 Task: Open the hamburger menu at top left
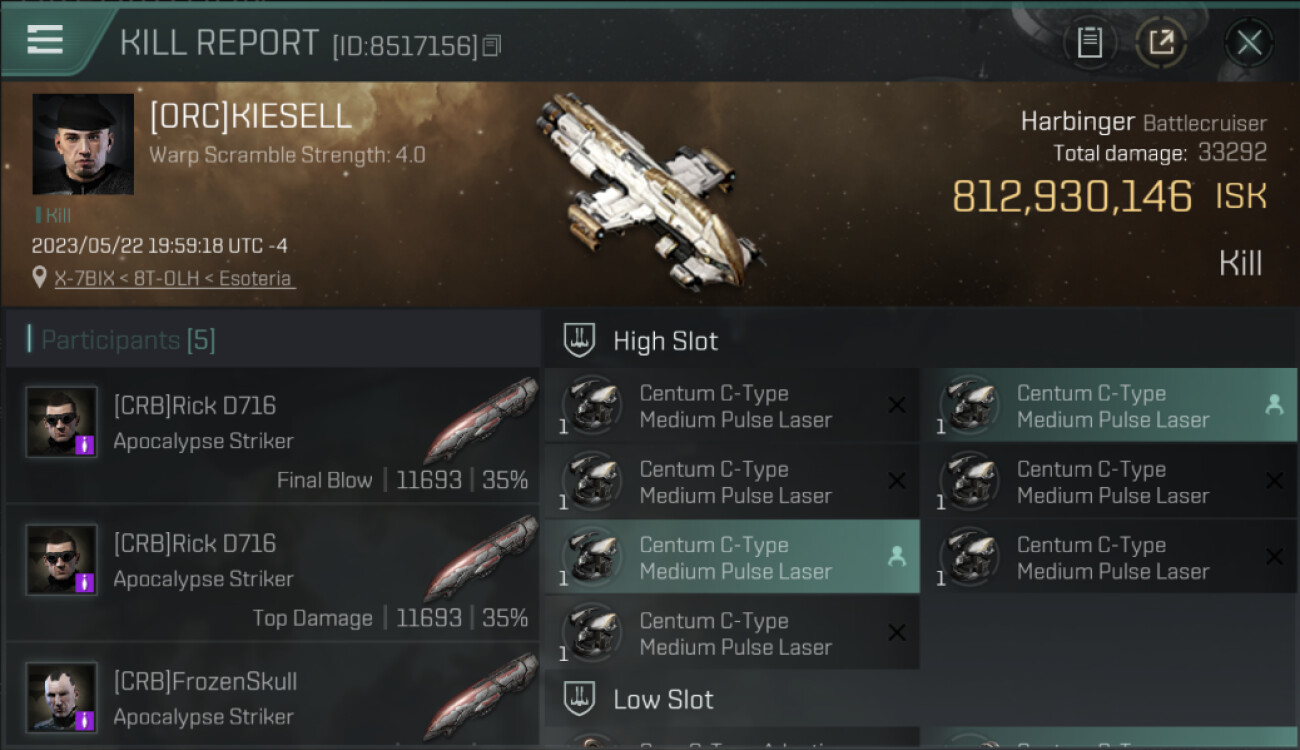(45, 40)
